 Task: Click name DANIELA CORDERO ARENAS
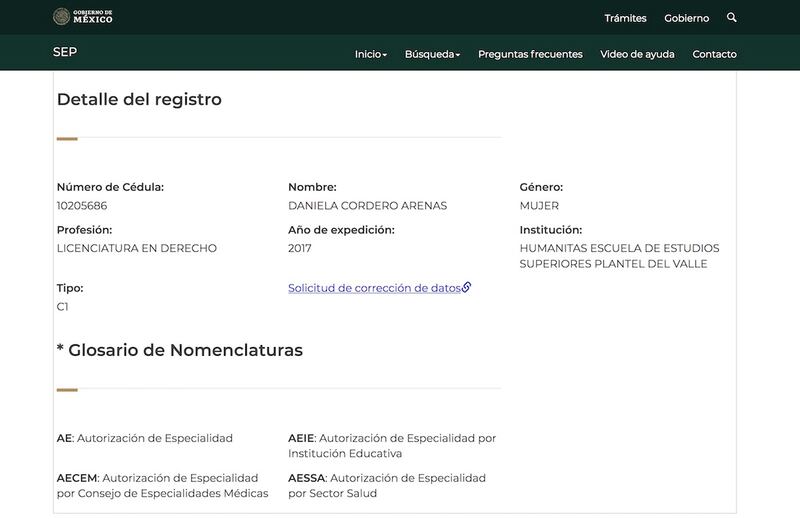[367, 206]
